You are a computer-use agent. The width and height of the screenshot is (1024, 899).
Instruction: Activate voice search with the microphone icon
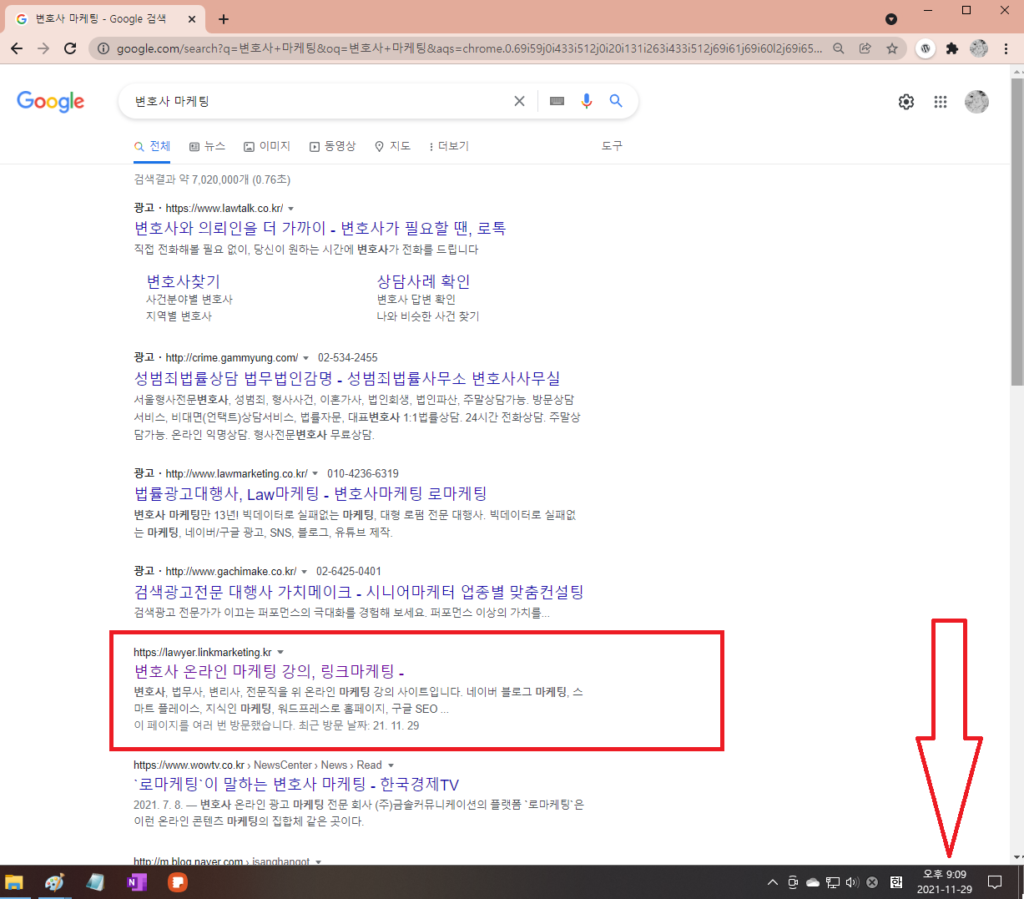(x=586, y=100)
